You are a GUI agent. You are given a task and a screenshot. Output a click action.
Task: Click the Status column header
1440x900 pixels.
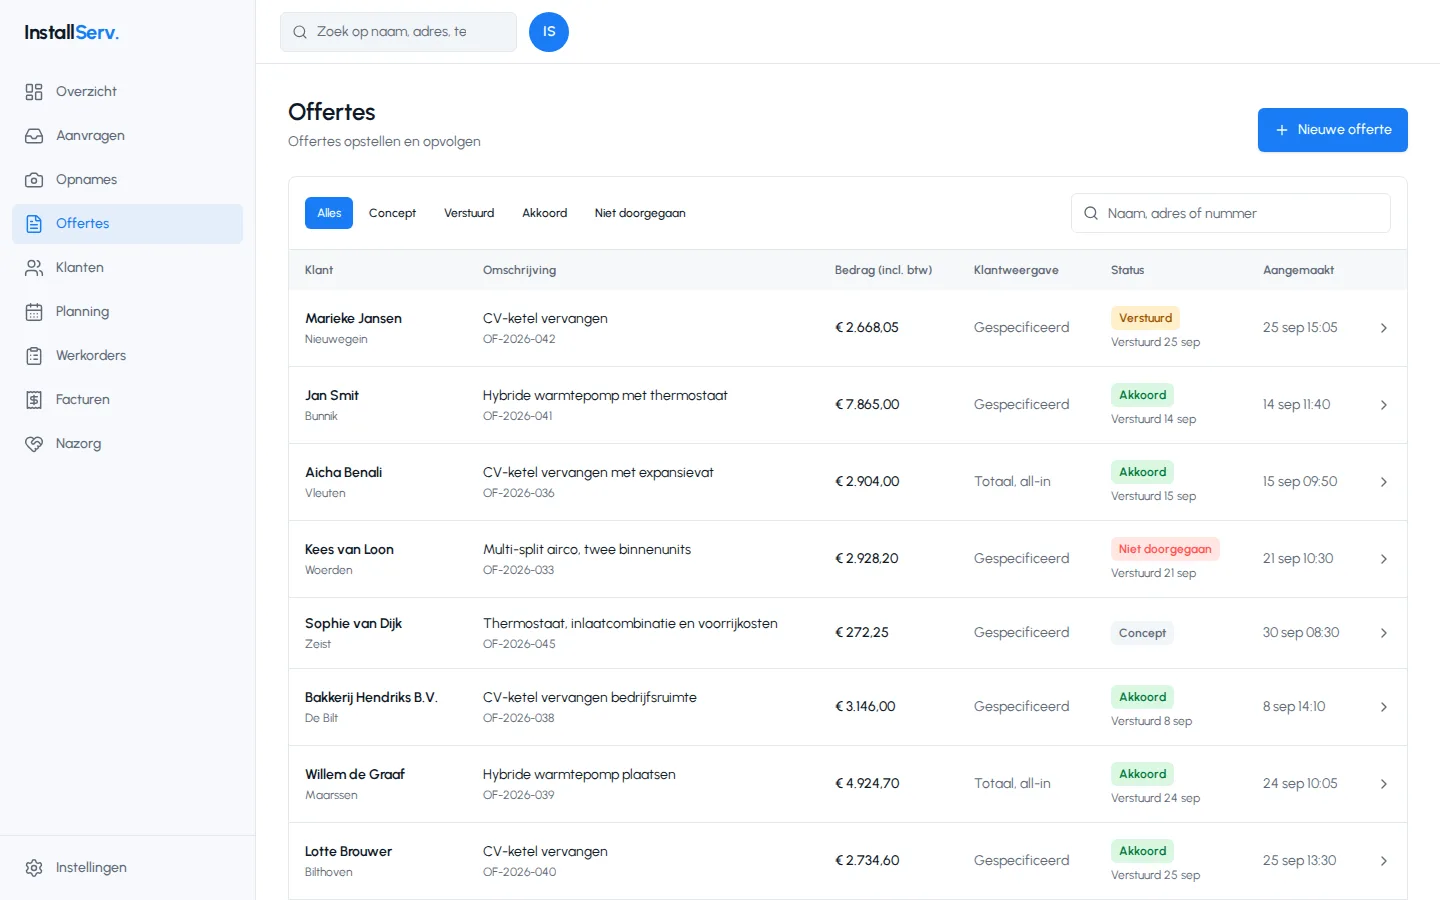[x=1127, y=270]
